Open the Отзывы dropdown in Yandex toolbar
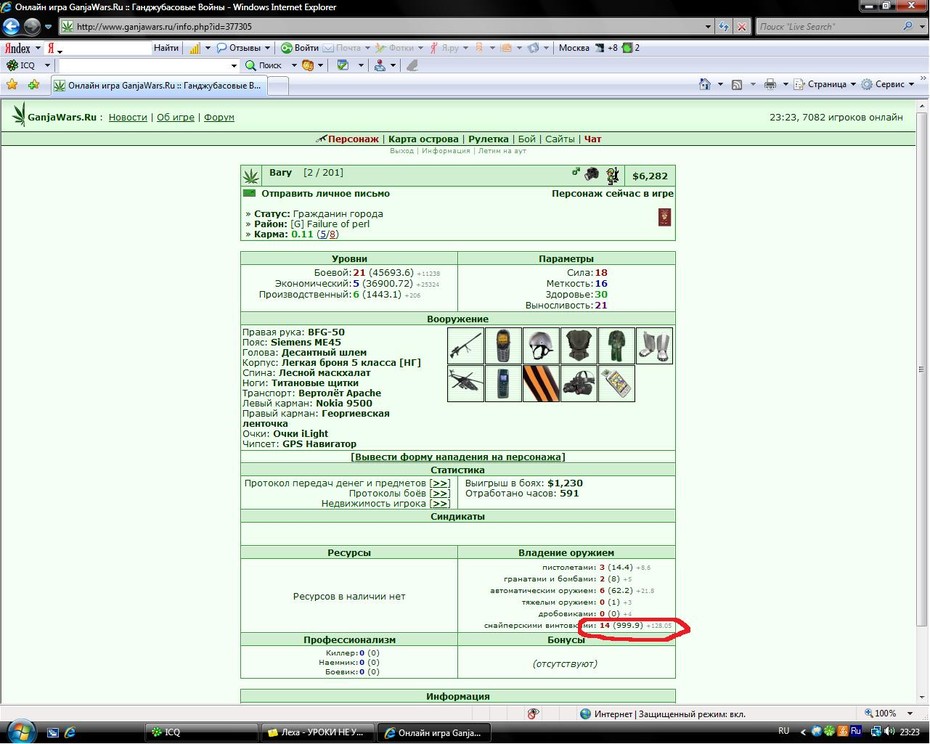 click(267, 48)
